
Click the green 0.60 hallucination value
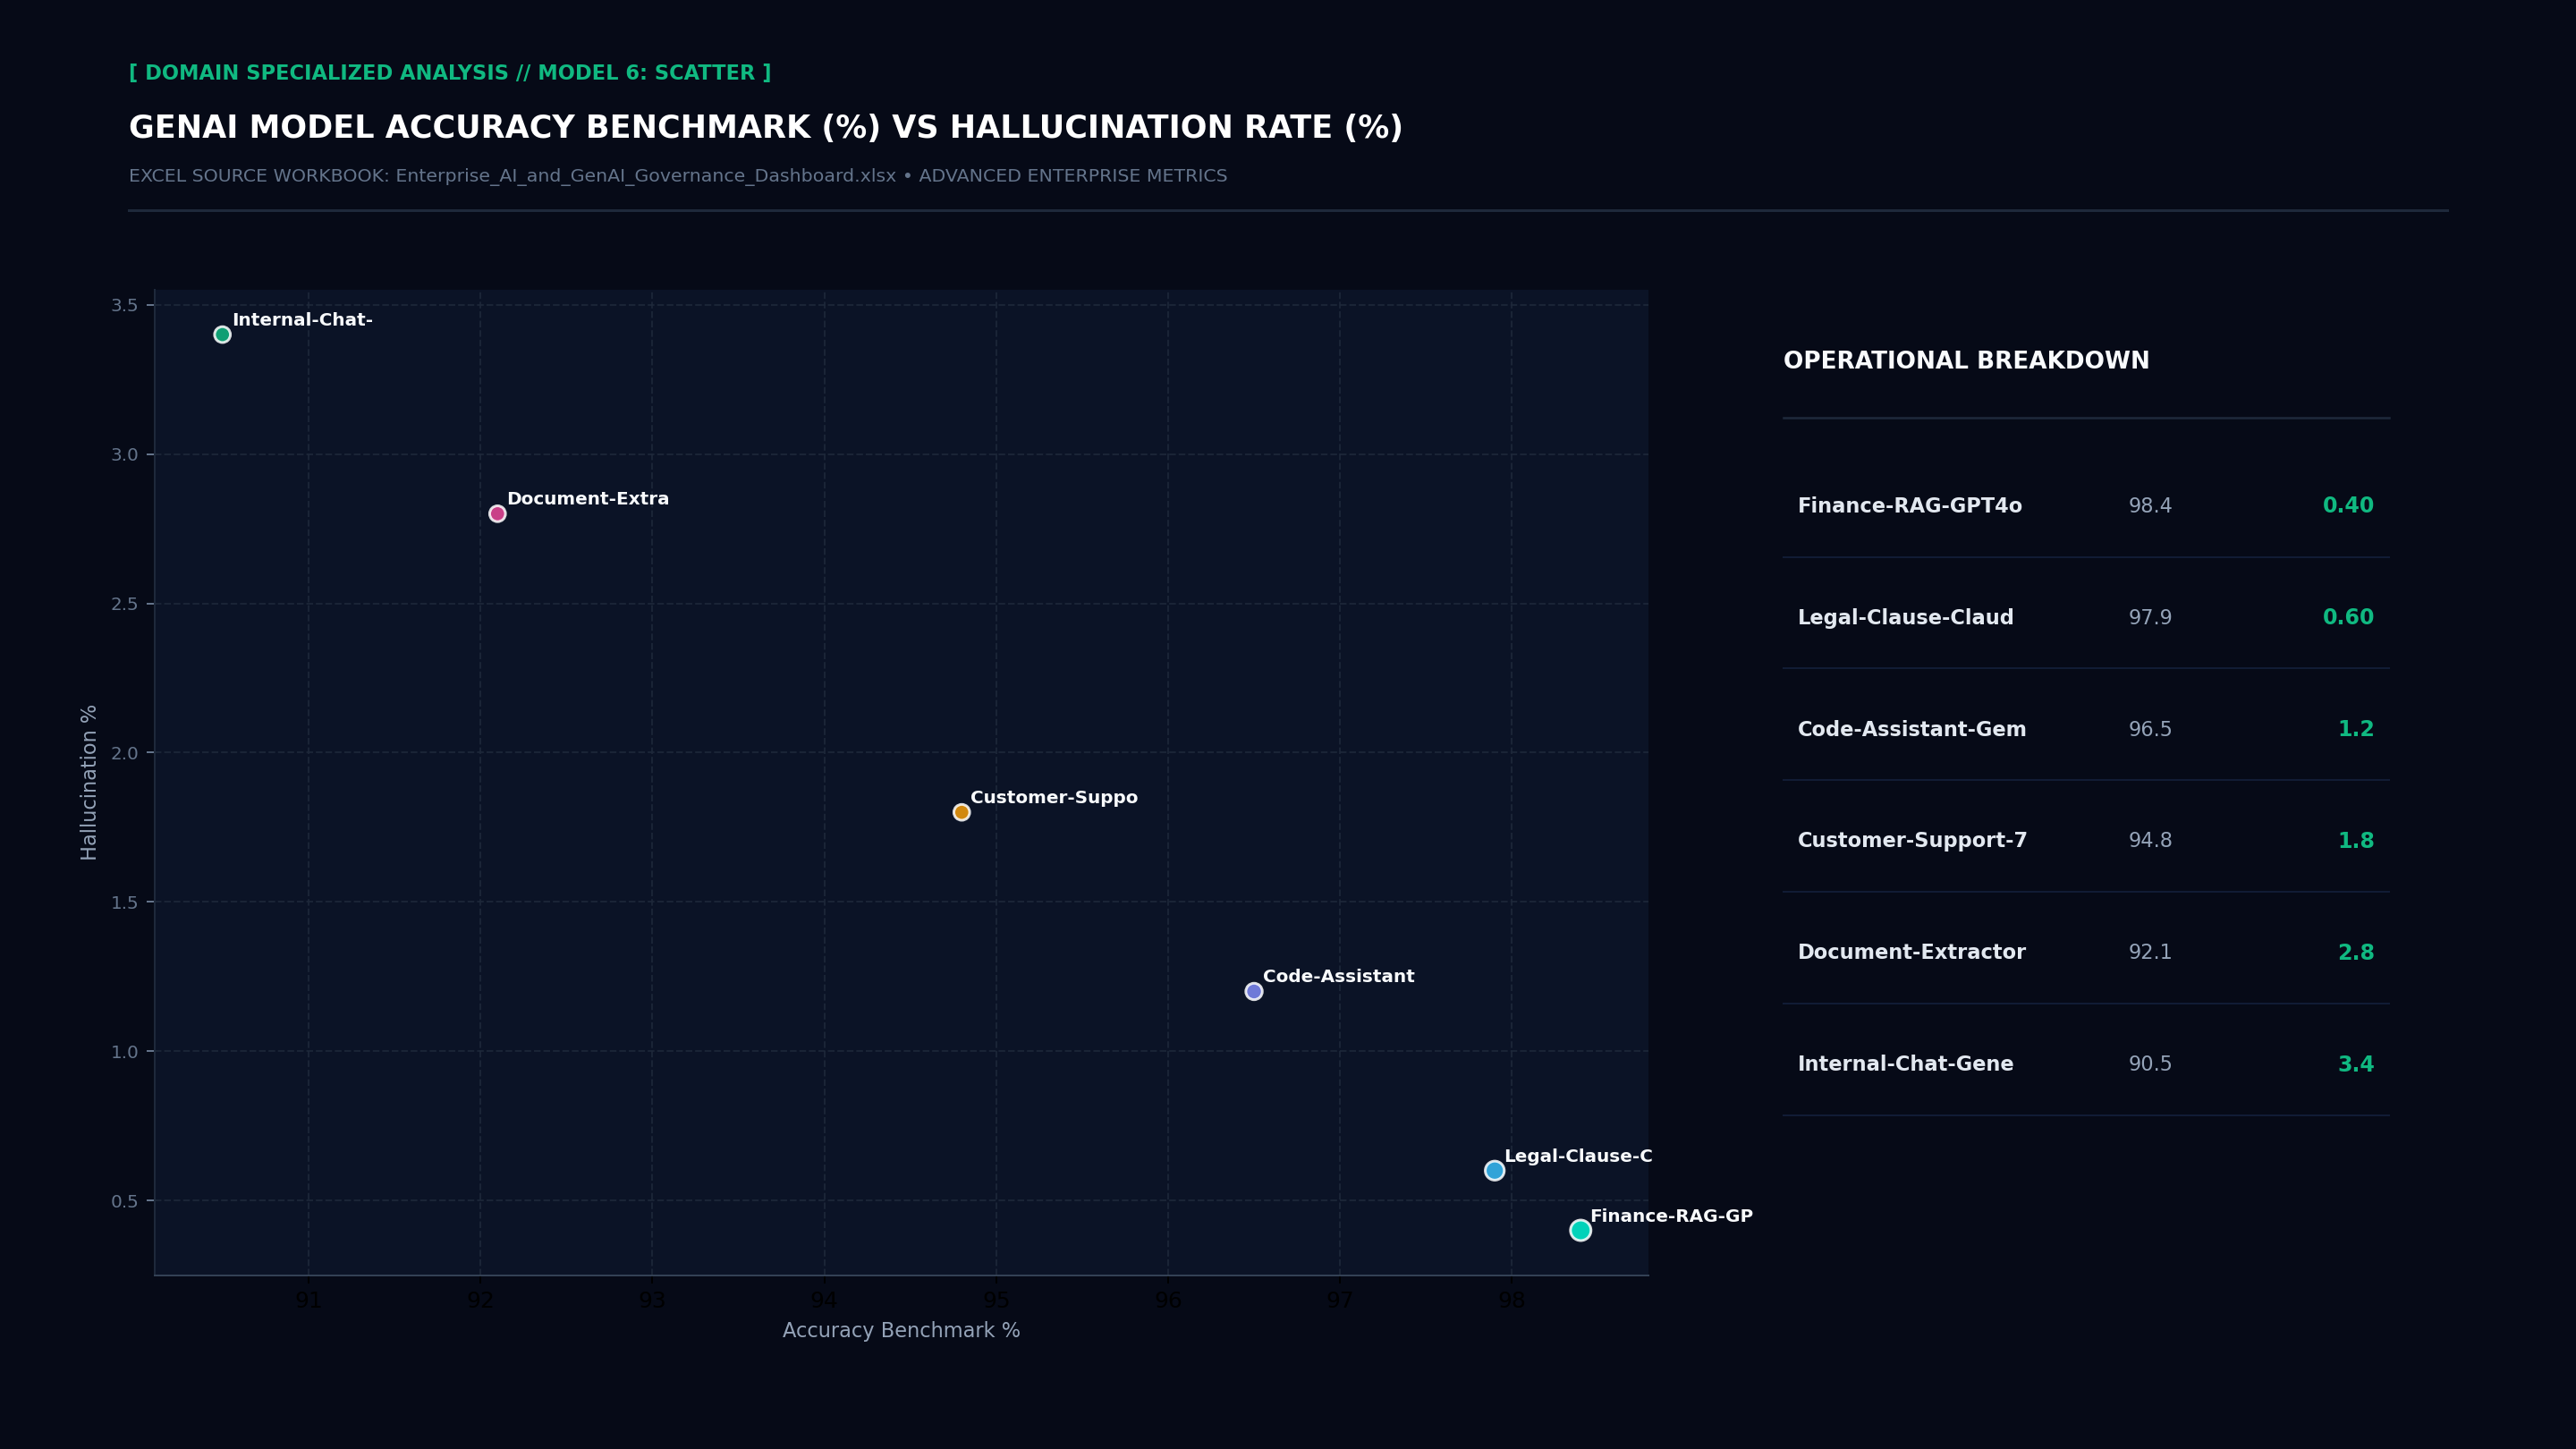pyautogui.click(x=2348, y=618)
